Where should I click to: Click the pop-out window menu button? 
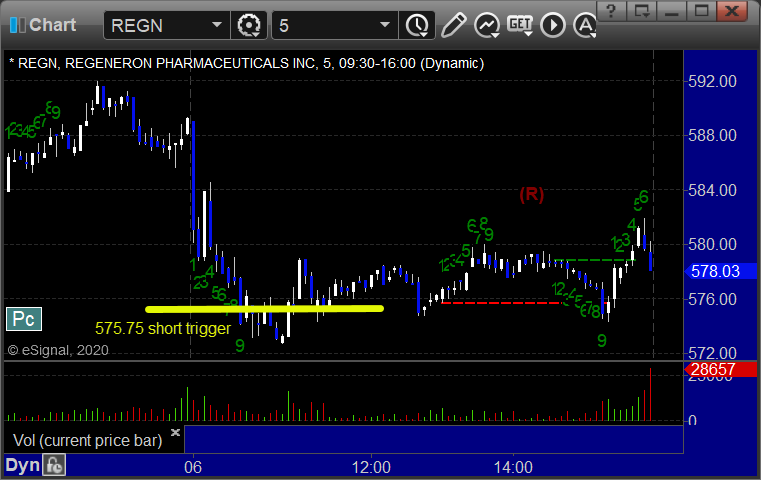point(641,11)
